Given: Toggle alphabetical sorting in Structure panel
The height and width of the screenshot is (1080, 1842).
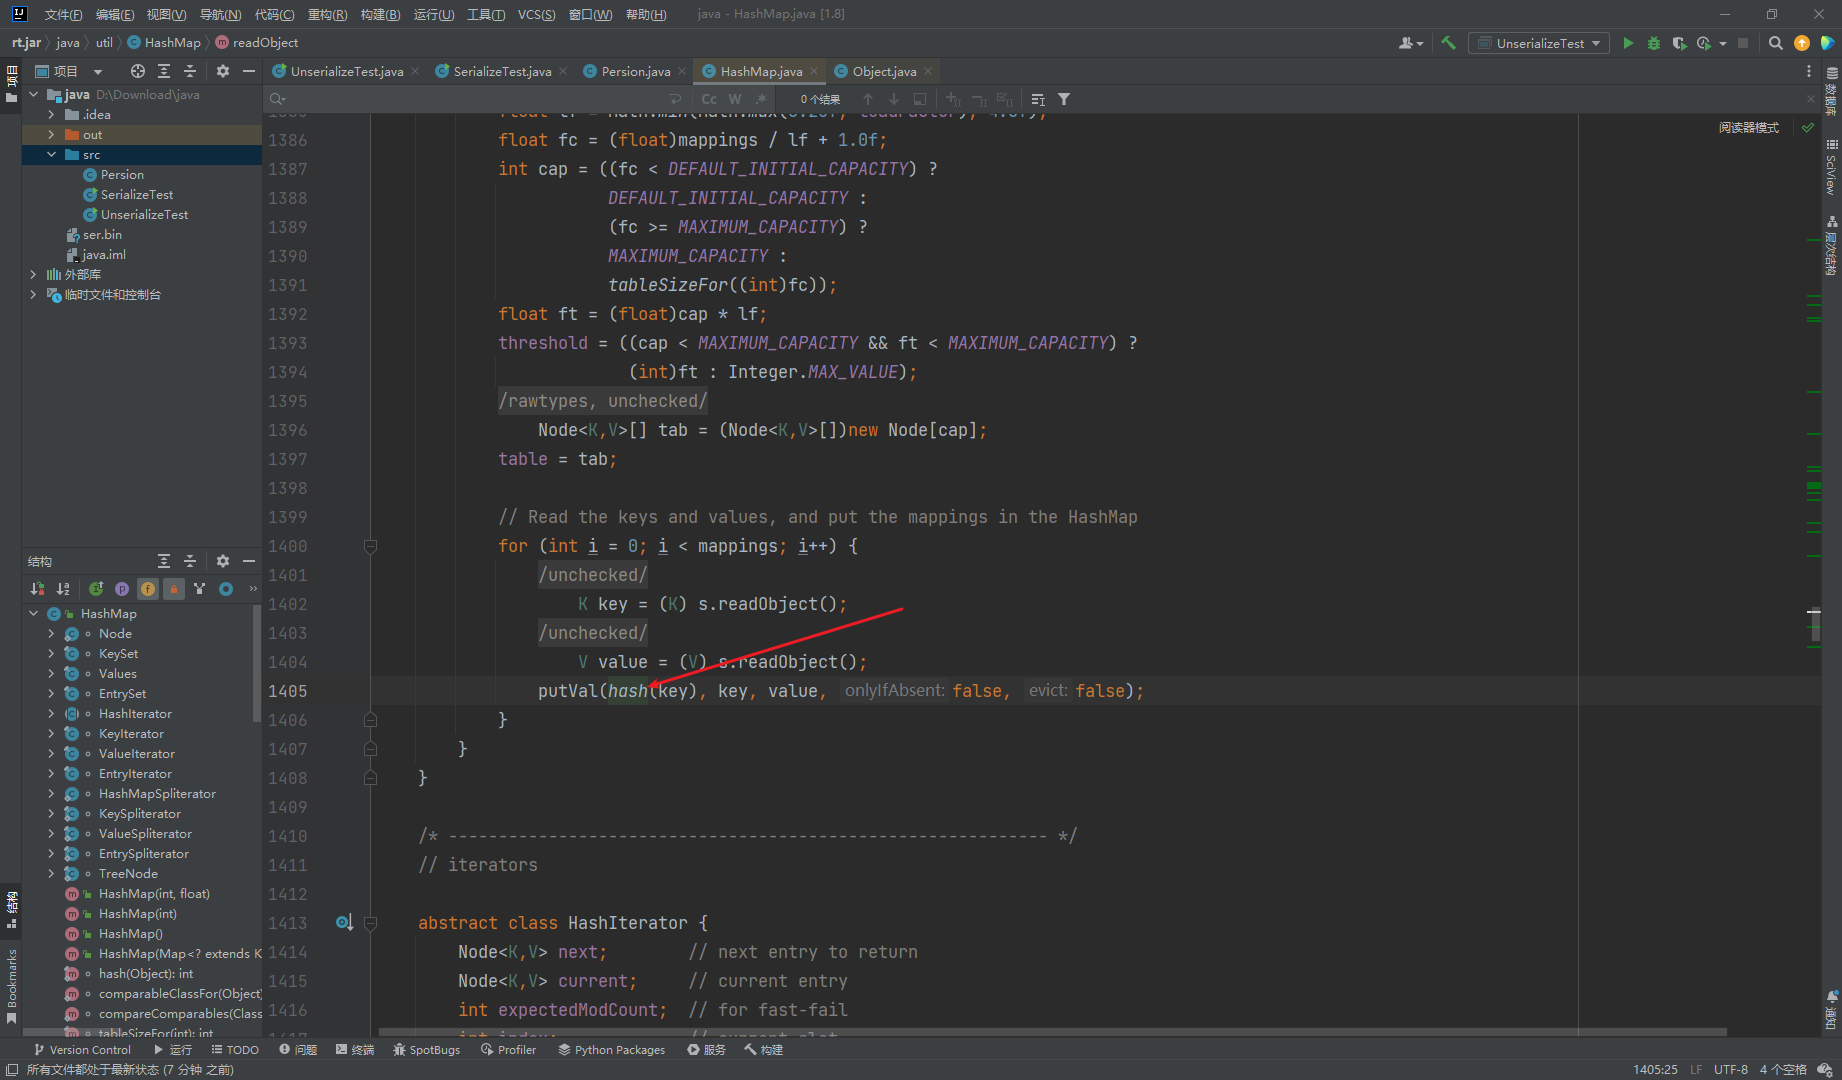Looking at the screenshot, I should [x=63, y=589].
